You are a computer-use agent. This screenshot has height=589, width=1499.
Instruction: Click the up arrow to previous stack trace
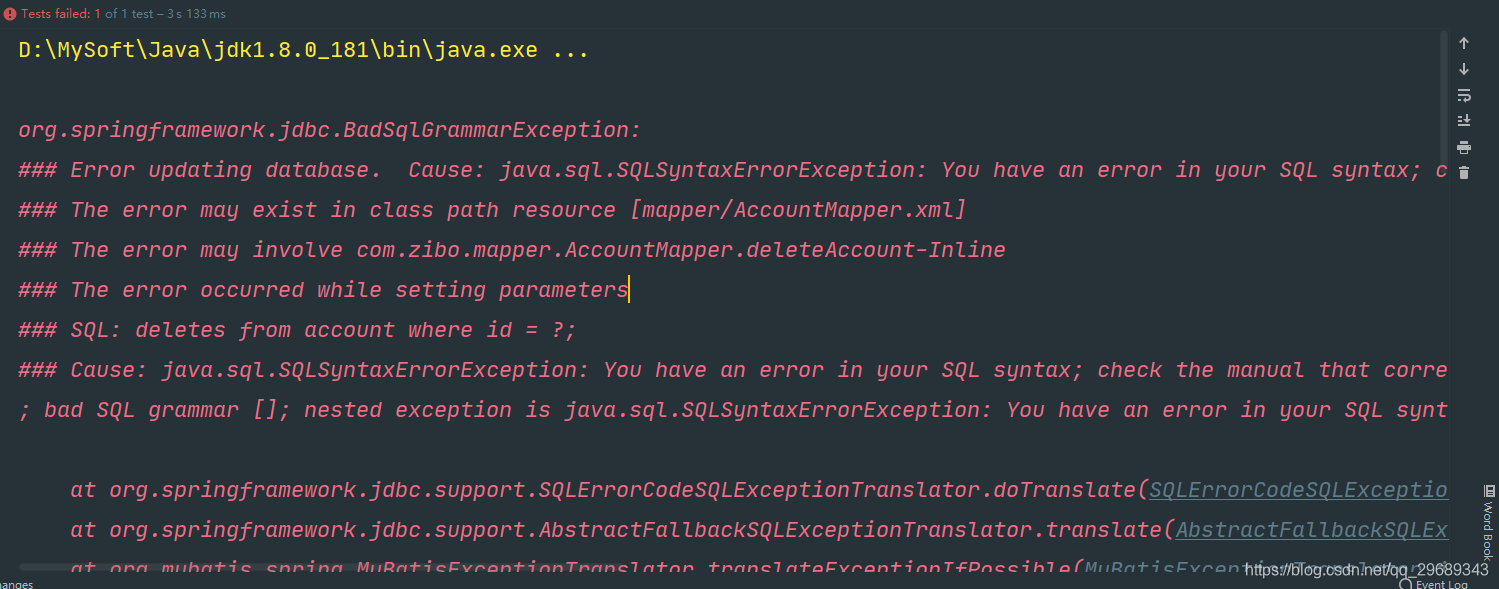coord(1464,43)
